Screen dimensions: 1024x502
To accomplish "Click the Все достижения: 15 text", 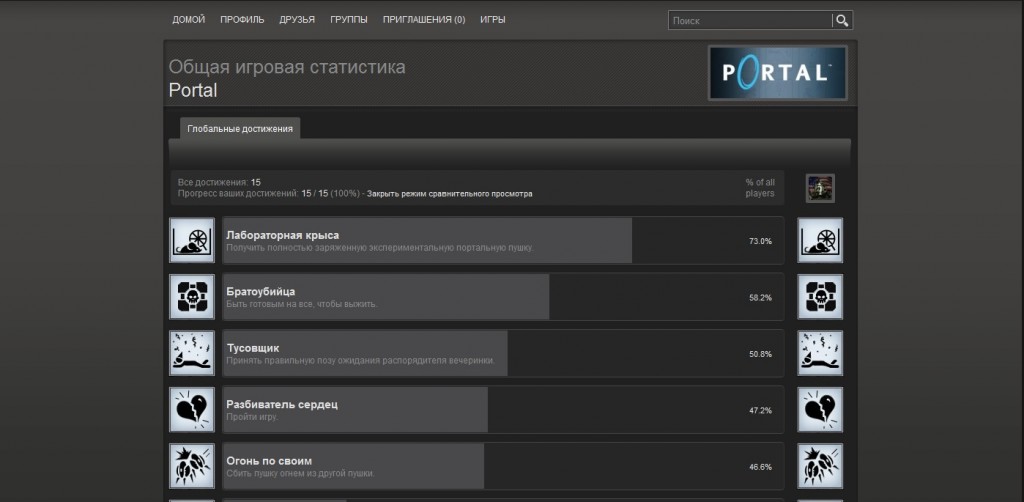I will coord(219,182).
